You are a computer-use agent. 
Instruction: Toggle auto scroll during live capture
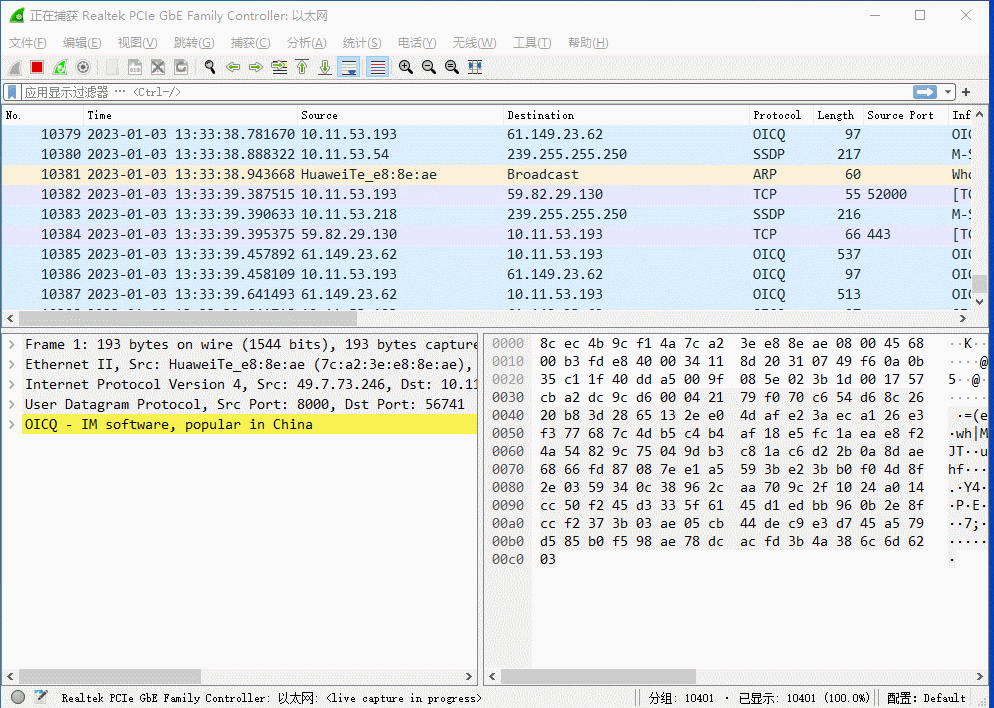[x=349, y=67]
